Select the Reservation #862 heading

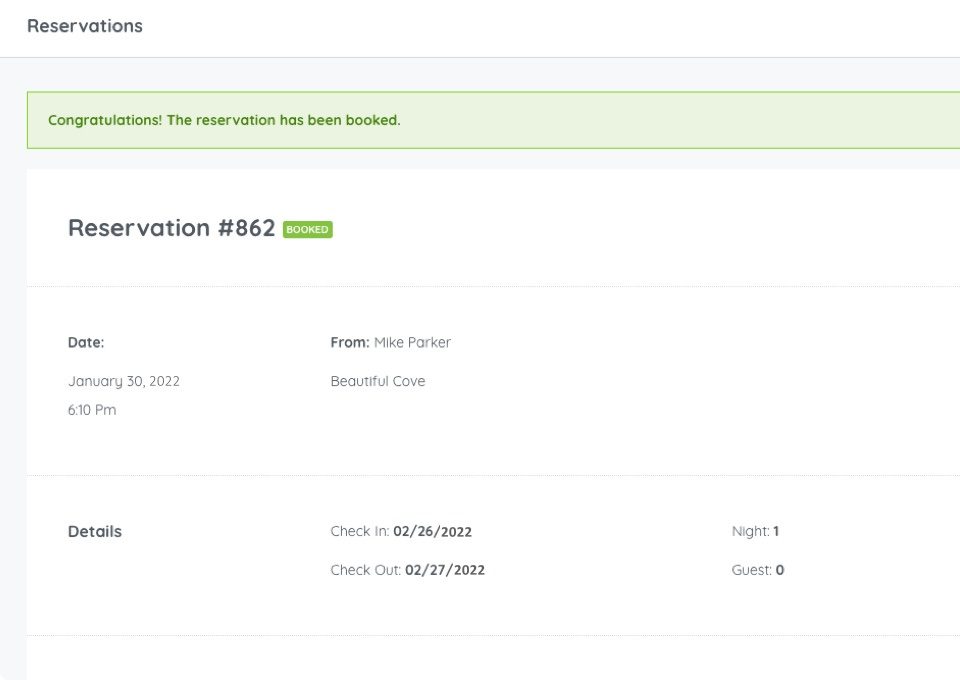point(171,228)
